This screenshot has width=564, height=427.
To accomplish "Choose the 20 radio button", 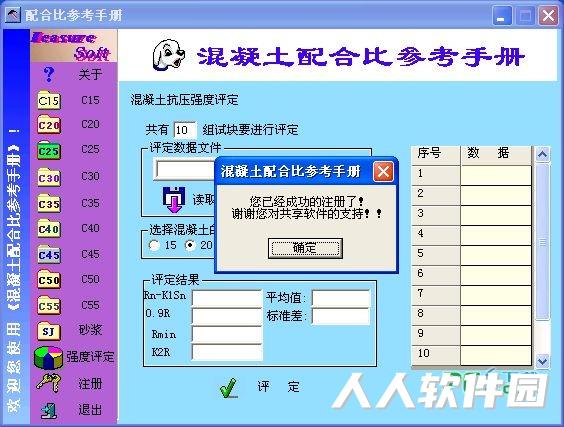I will (x=190, y=245).
